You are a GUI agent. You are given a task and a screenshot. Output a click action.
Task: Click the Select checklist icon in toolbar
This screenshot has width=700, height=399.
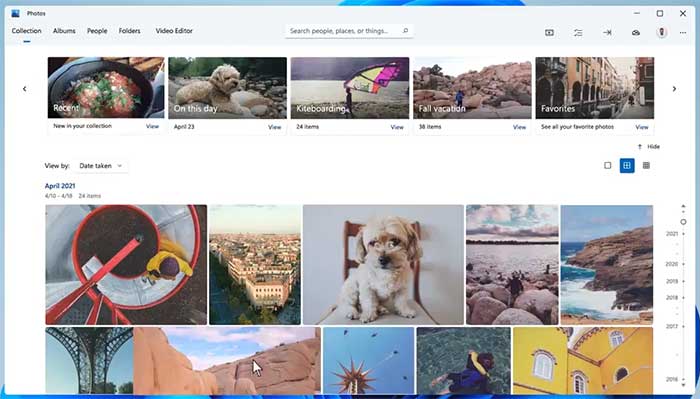(578, 33)
